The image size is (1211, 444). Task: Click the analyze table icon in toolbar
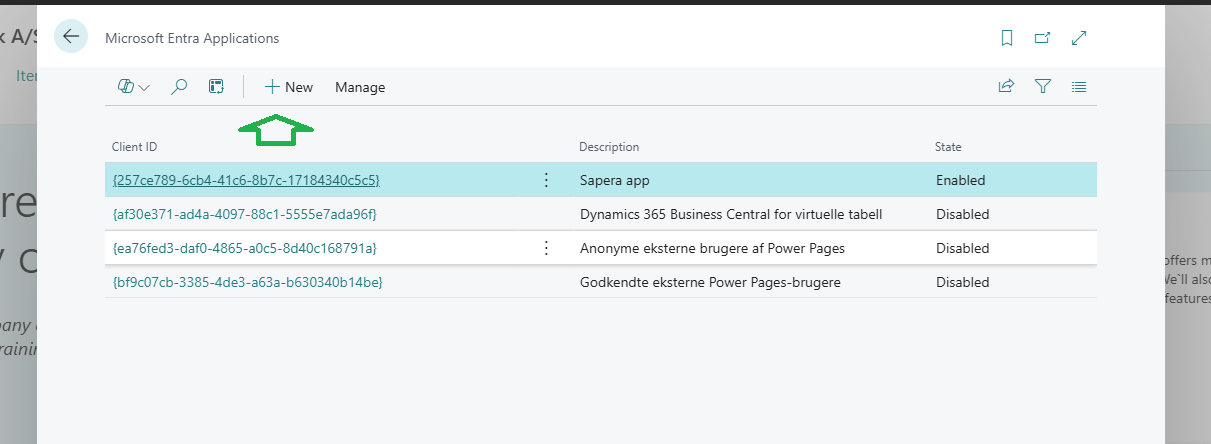(216, 87)
